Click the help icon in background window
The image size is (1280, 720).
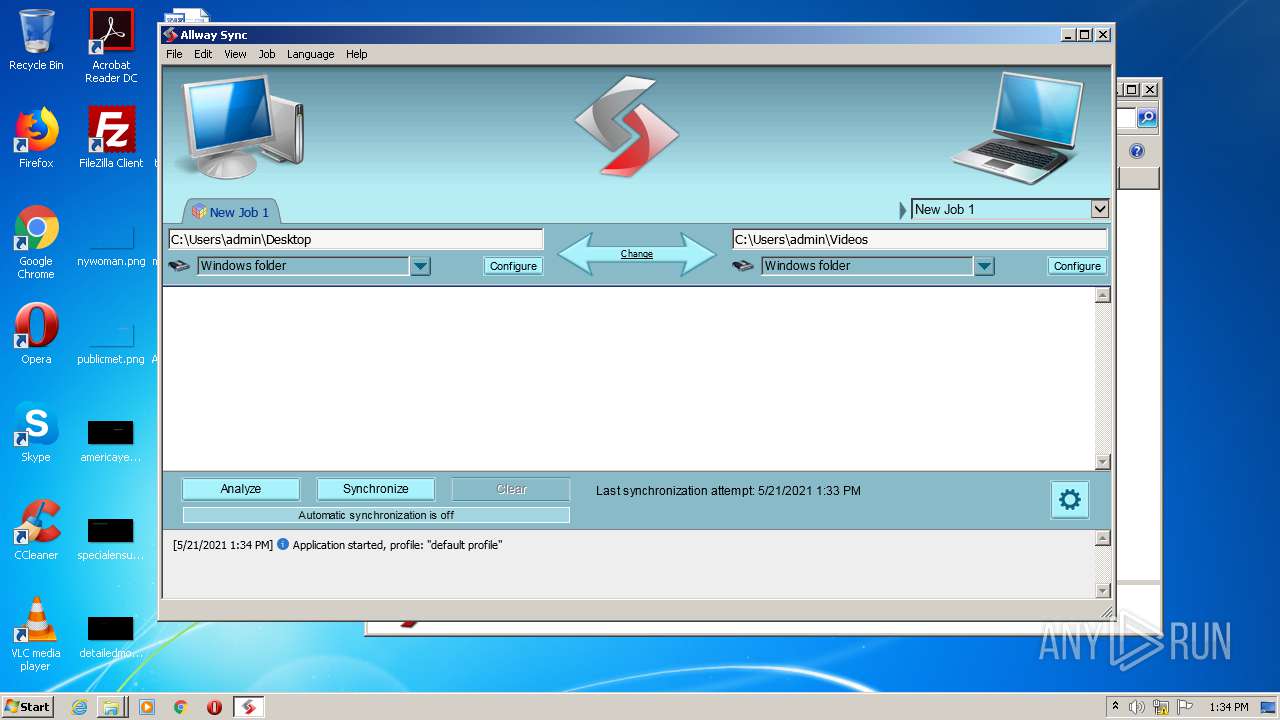click(x=1137, y=151)
